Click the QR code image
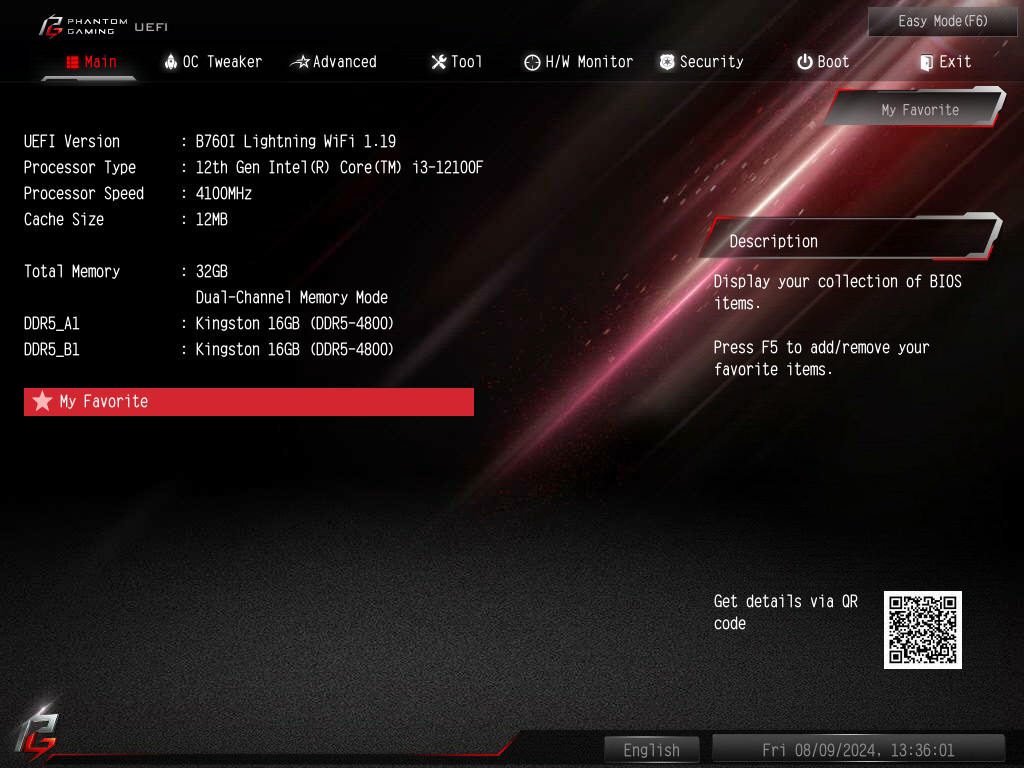Viewport: 1024px width, 768px height. click(x=923, y=630)
